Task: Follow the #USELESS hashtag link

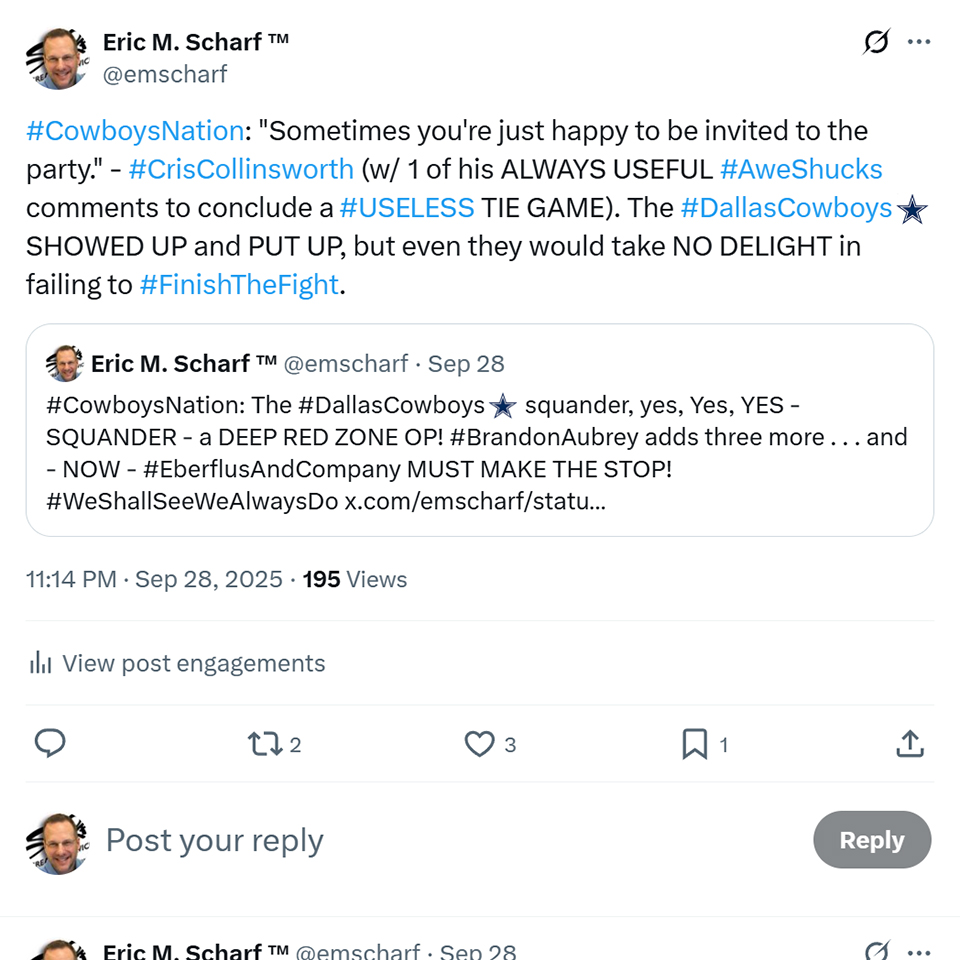Action: [x=407, y=207]
